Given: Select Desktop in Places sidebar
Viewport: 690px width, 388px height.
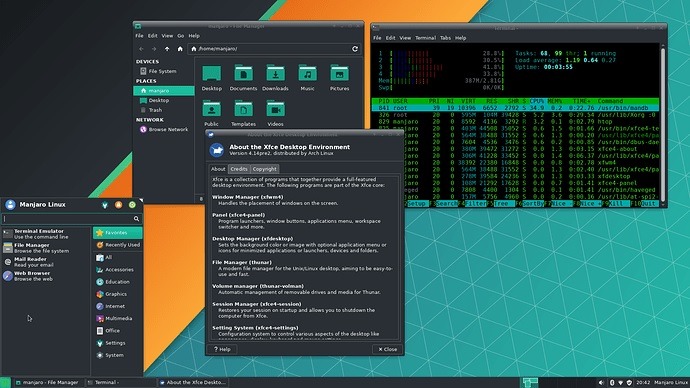Looking at the screenshot, I should click(164, 100).
